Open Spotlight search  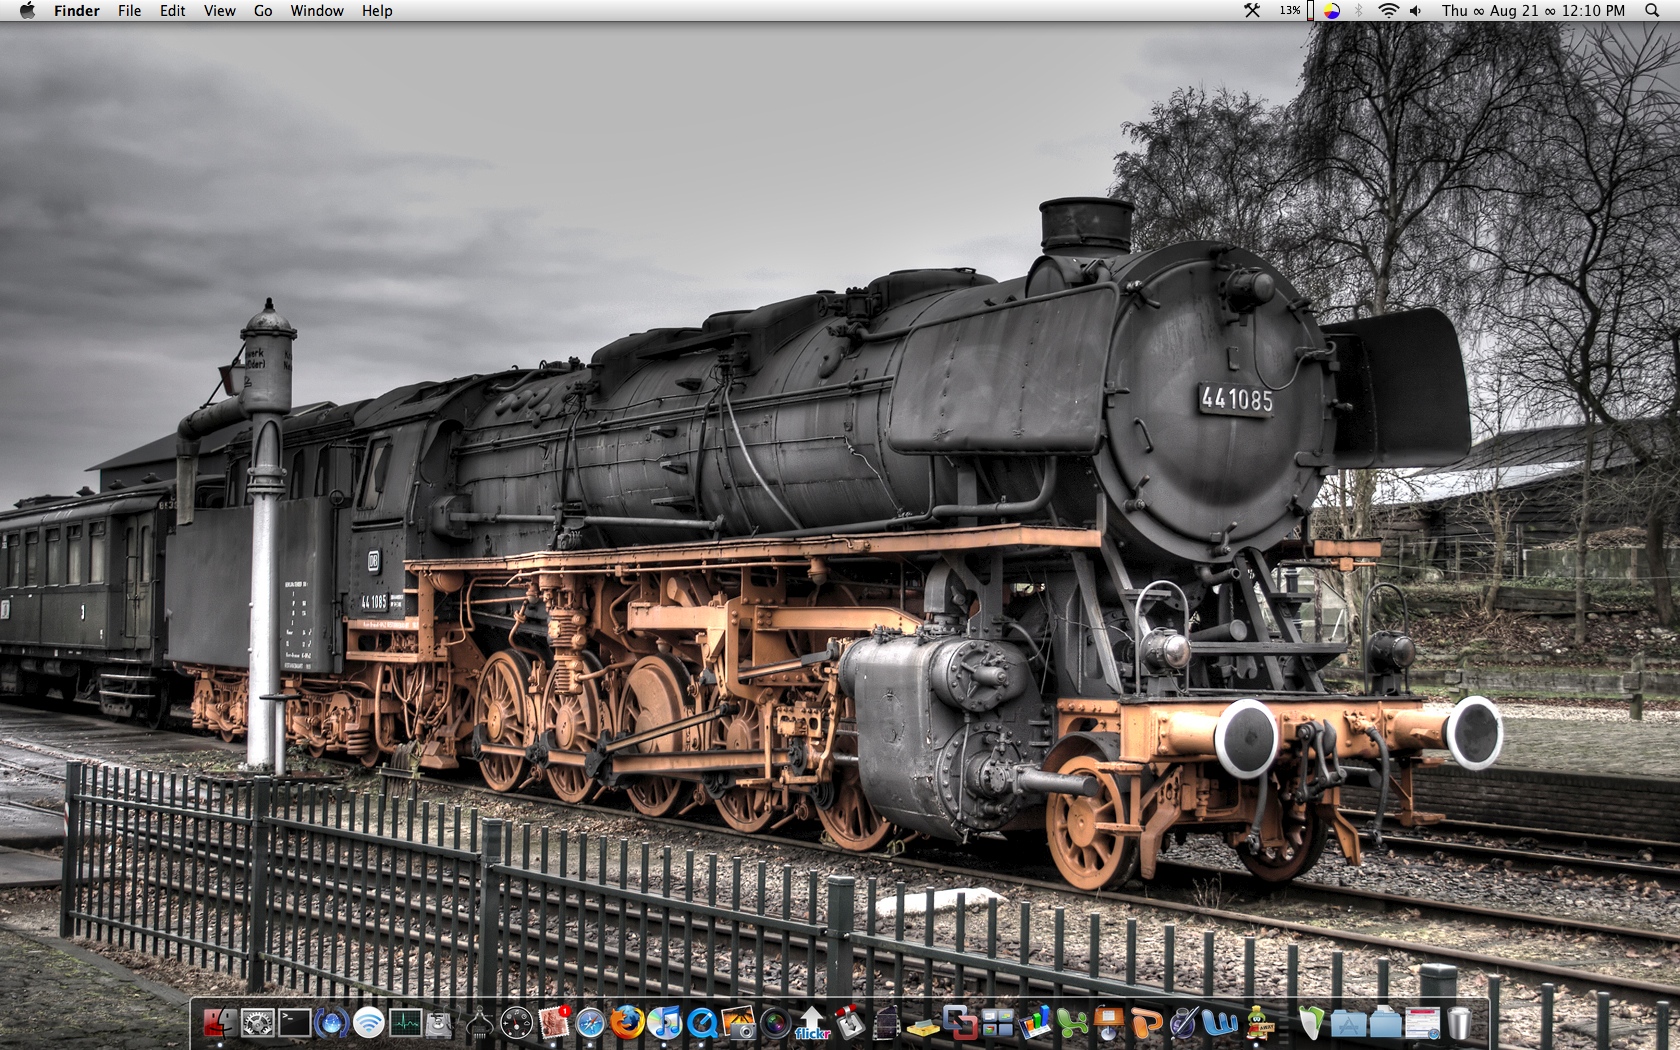click(x=1652, y=11)
